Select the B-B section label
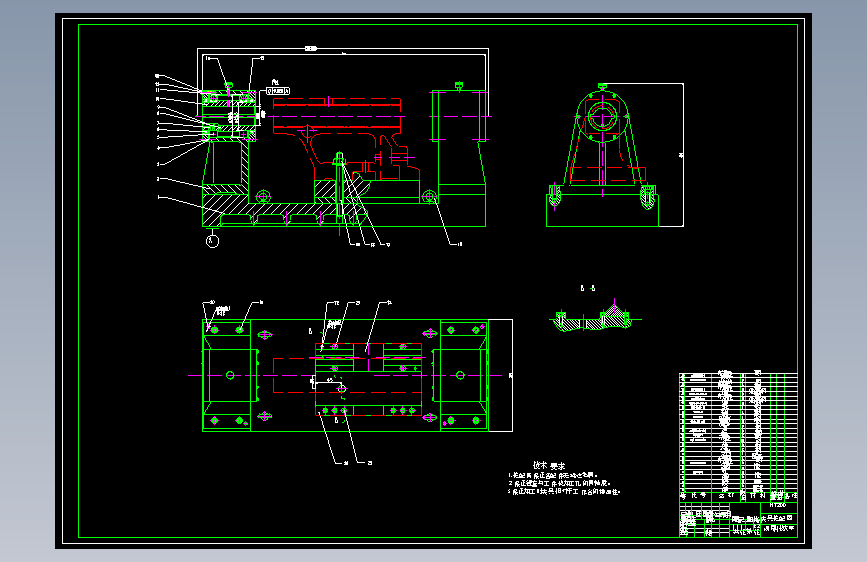The image size is (867, 562). click(x=588, y=288)
